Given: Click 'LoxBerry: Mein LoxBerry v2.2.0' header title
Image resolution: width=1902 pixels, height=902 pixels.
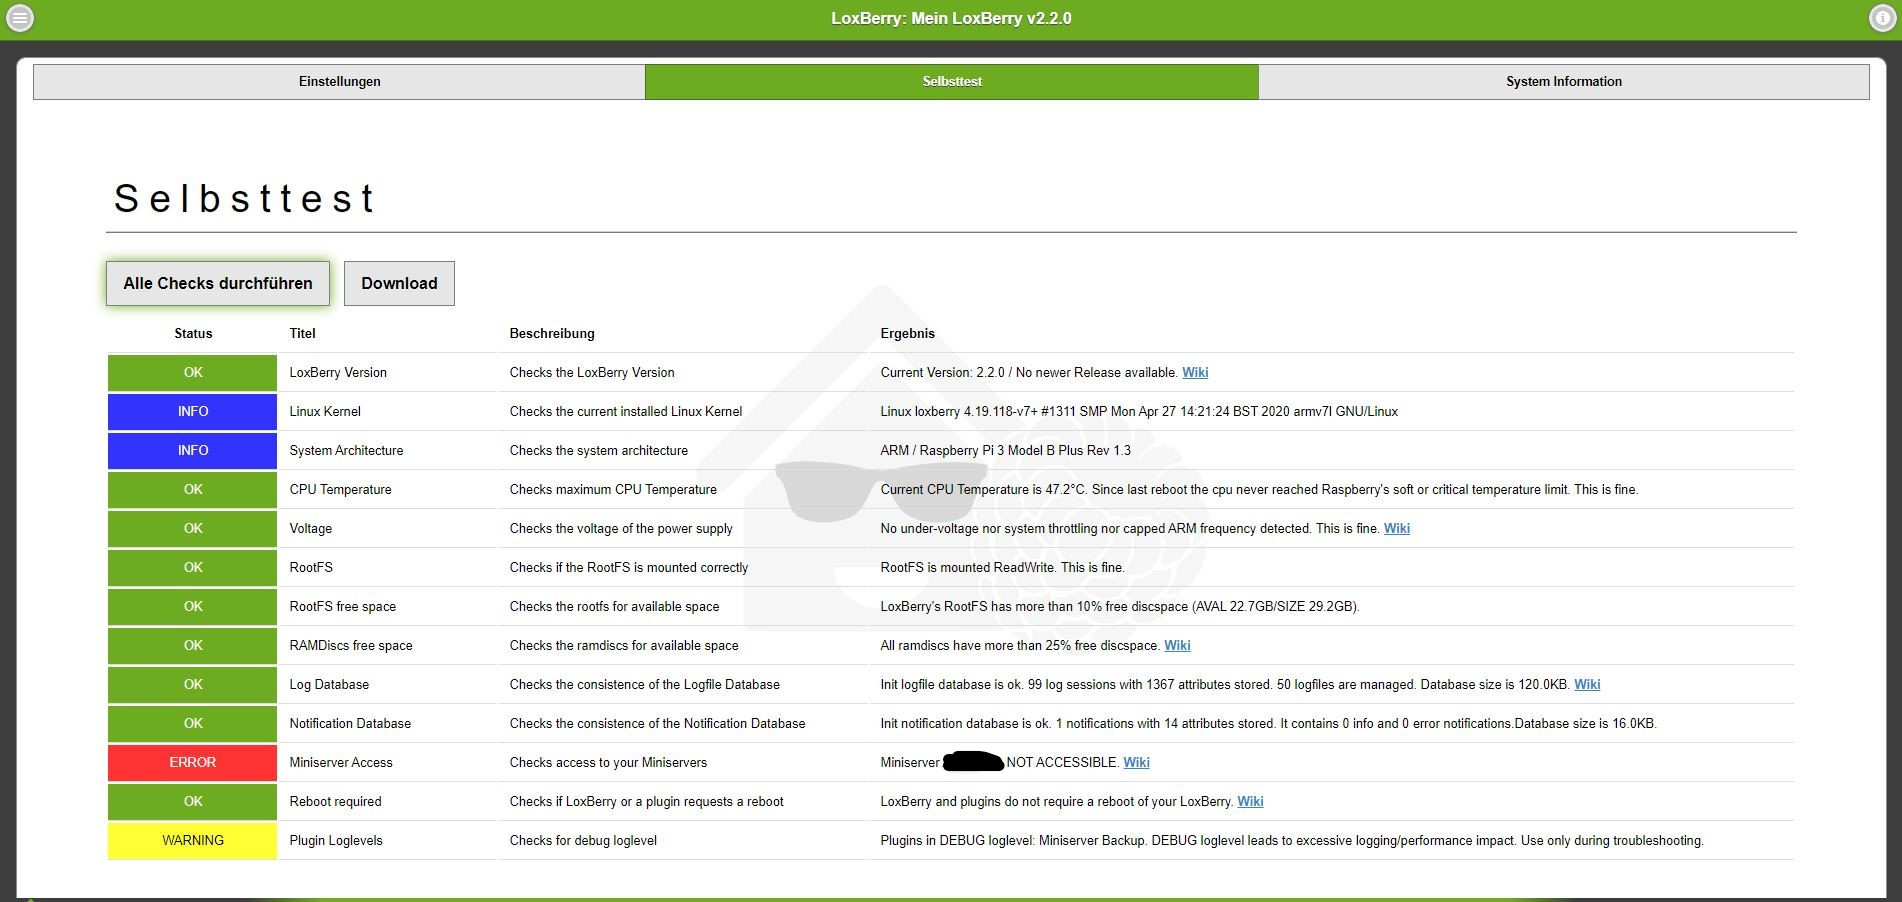Looking at the screenshot, I should [x=951, y=18].
